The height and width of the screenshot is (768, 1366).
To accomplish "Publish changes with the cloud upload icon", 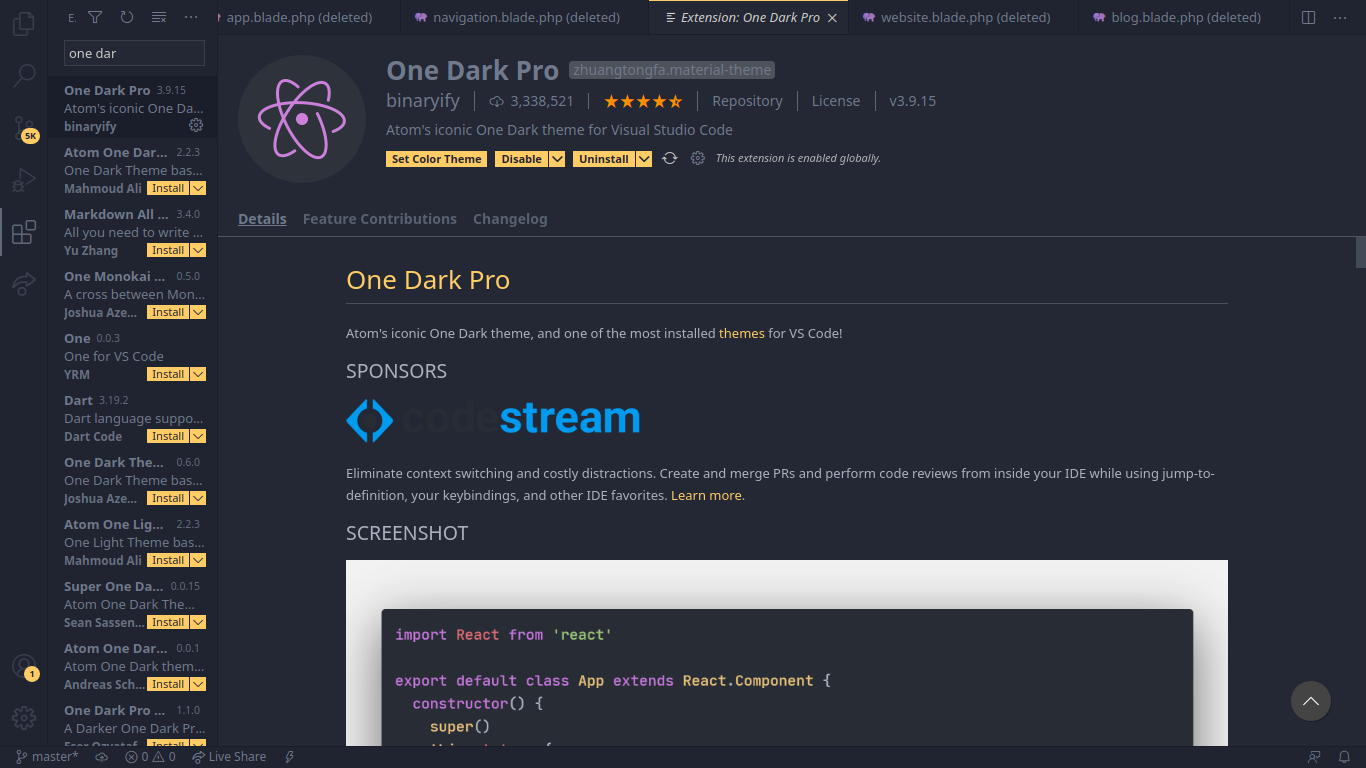I will coord(102,757).
